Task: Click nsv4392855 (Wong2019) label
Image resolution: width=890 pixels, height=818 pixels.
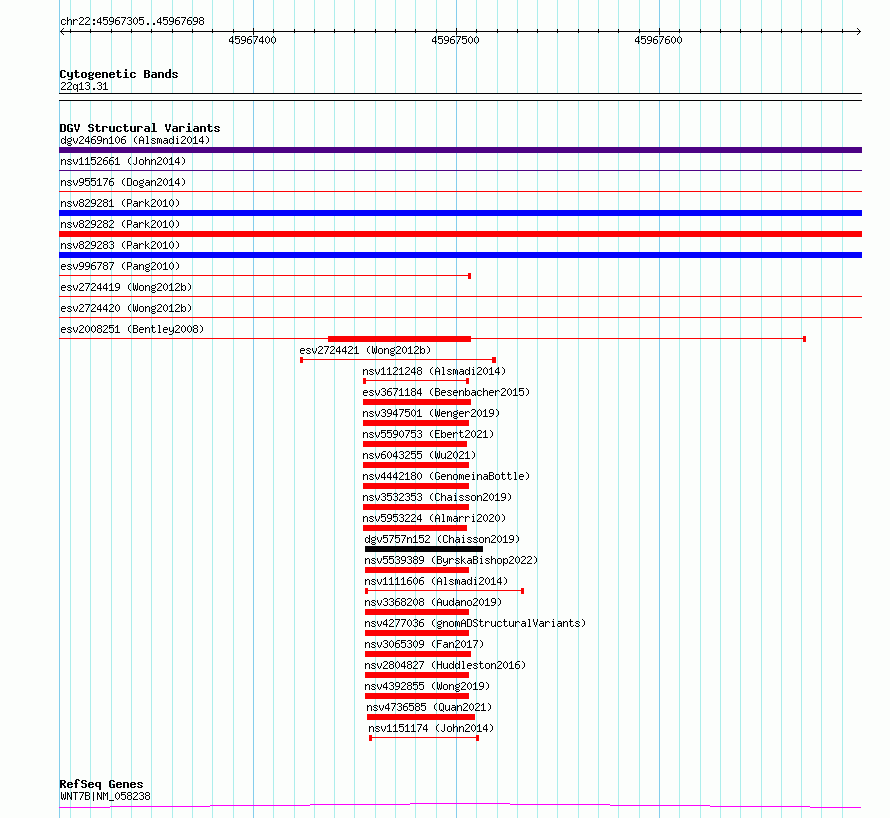Action: tap(427, 686)
